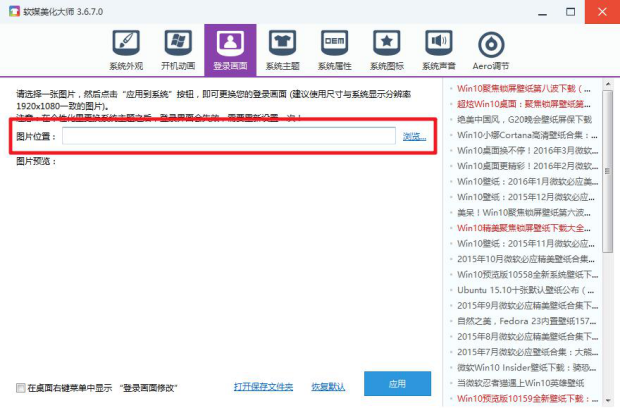Open the 系统图标 star icon
Screen dimensions: 620x408
point(386,49)
